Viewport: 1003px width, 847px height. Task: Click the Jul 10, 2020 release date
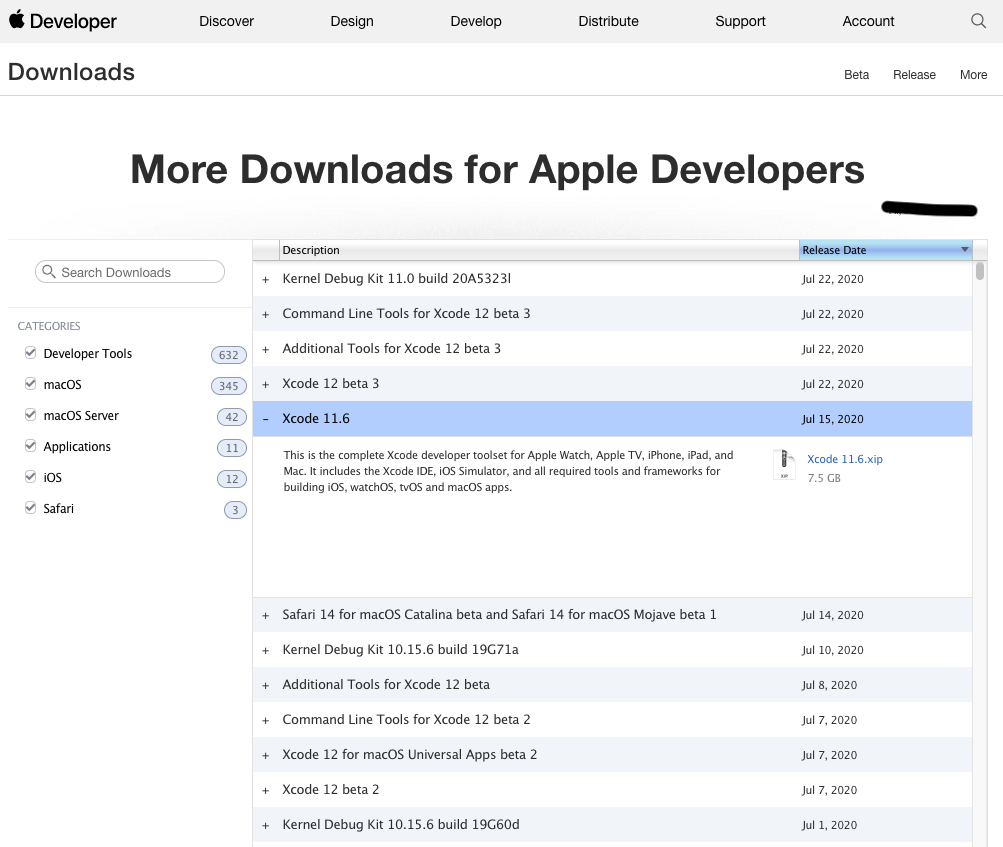pos(832,650)
